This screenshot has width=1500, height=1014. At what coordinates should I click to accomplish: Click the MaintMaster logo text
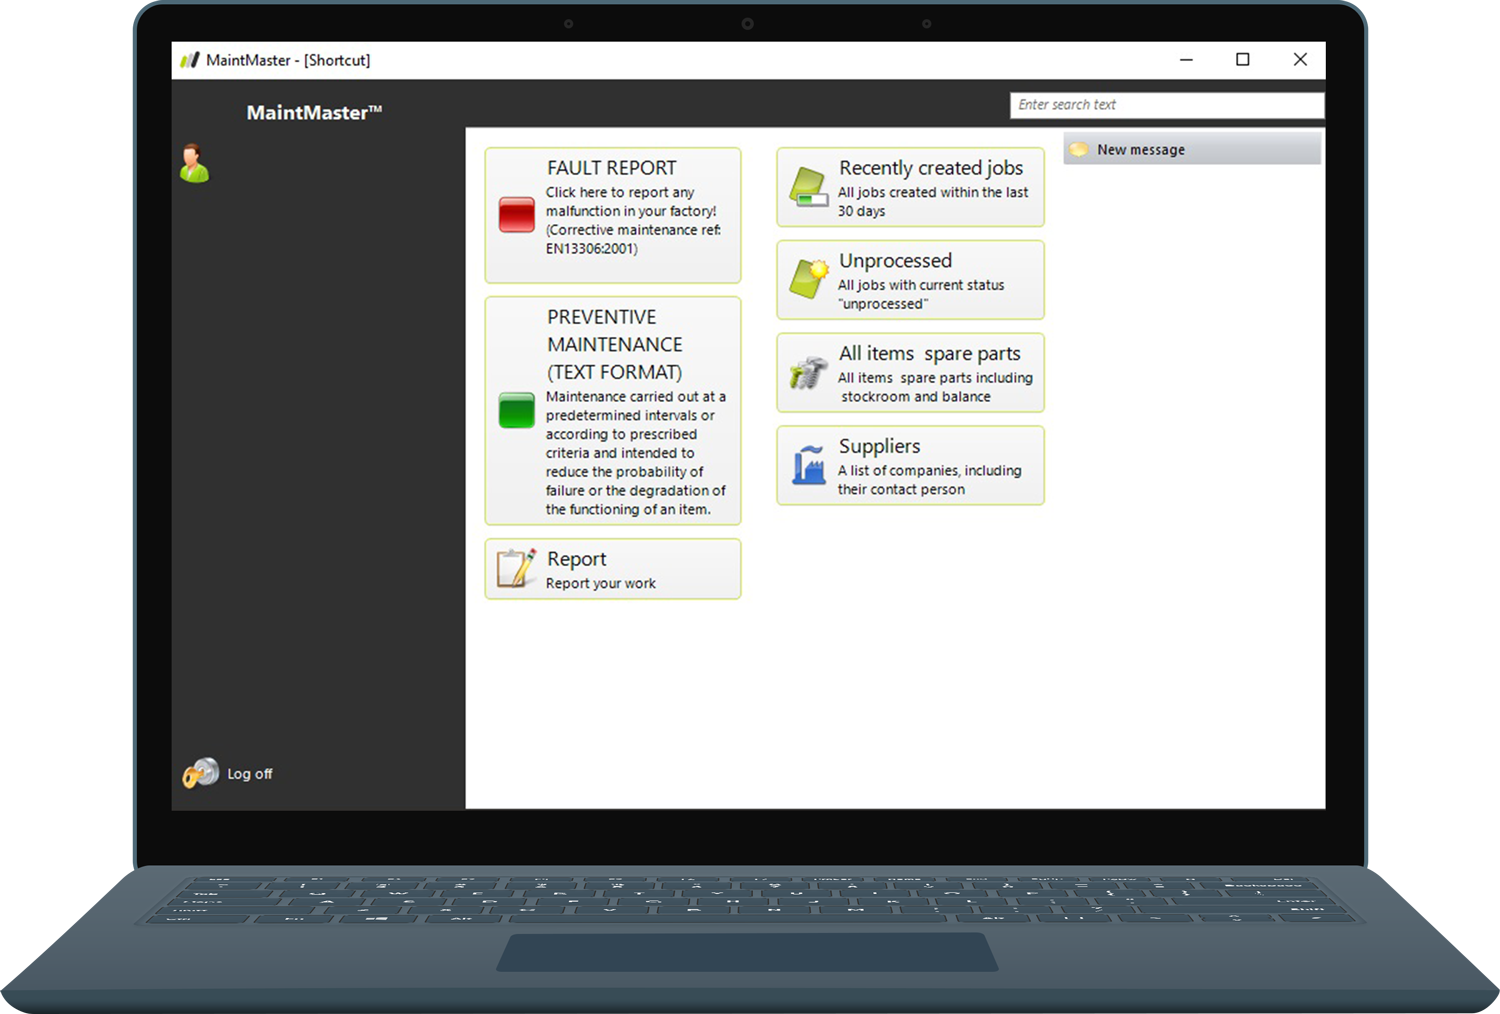tap(314, 113)
